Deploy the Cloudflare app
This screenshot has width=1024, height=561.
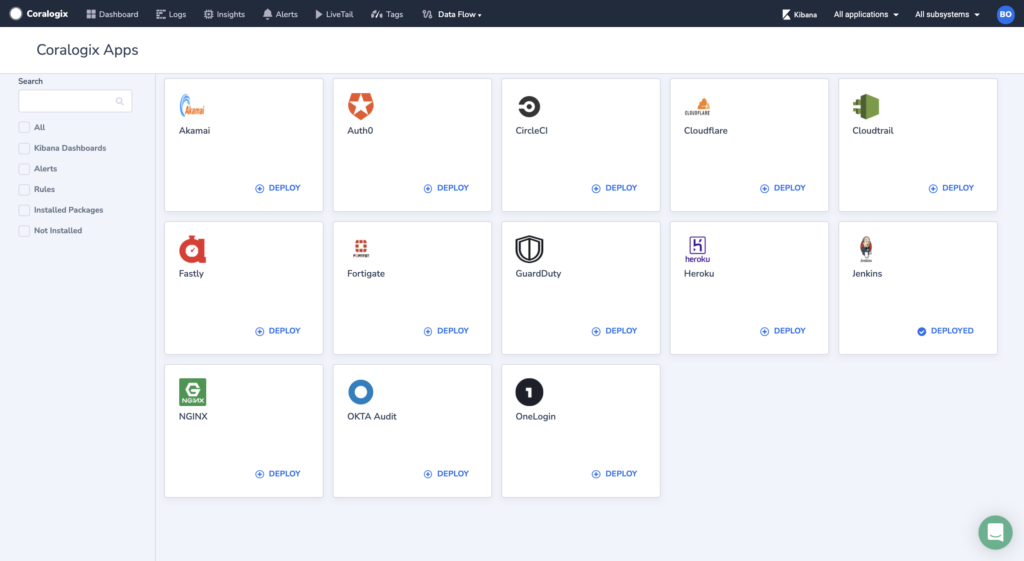click(782, 188)
